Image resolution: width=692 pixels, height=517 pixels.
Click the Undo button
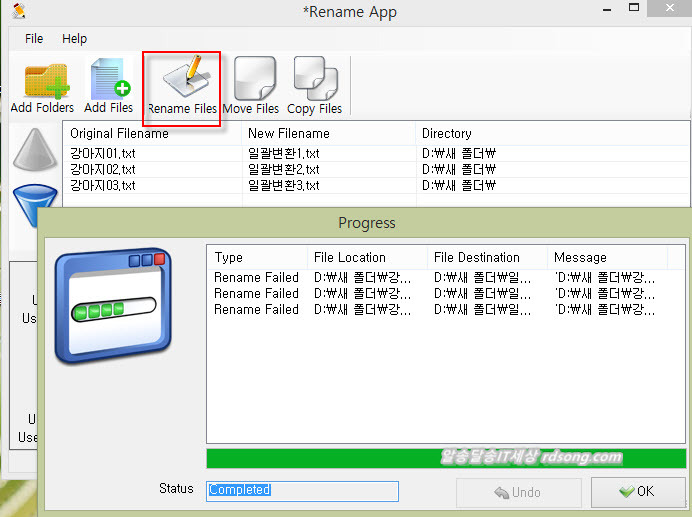point(517,492)
